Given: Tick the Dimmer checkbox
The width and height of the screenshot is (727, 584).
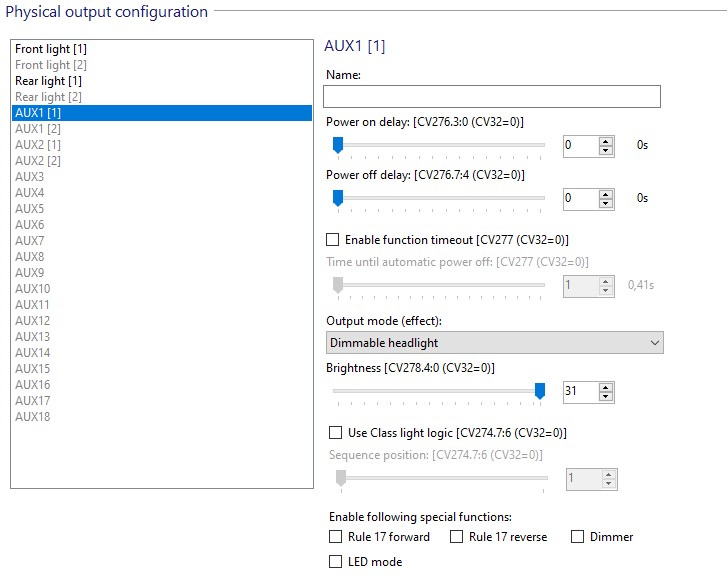Looking at the screenshot, I should coord(577,537).
